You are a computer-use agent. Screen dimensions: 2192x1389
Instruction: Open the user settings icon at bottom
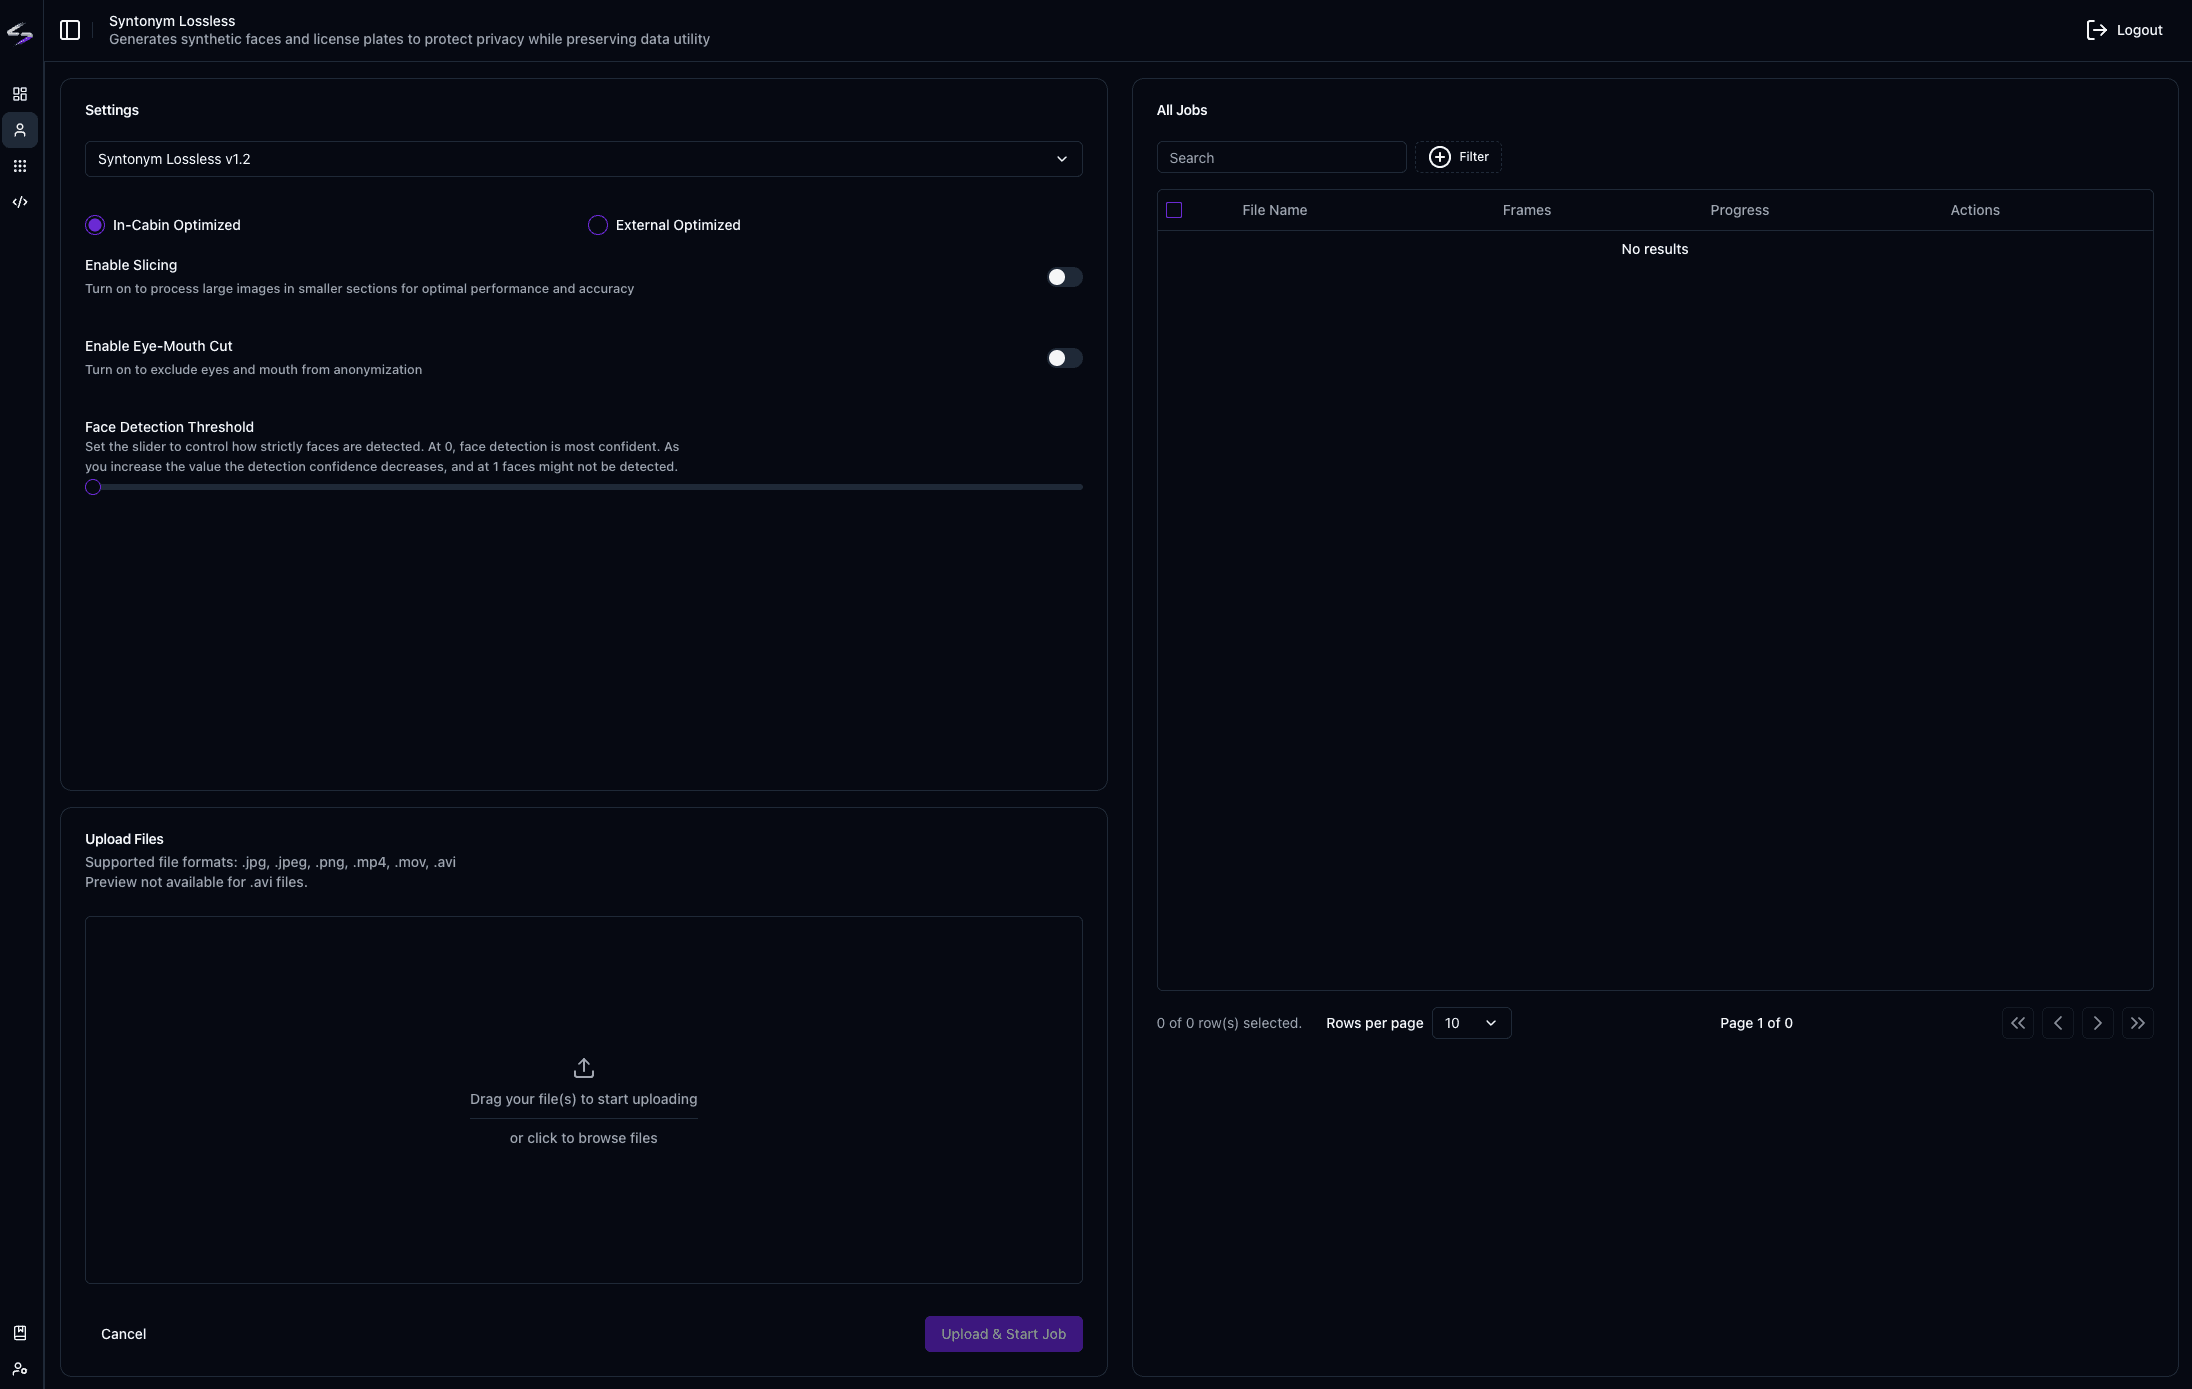20,1369
